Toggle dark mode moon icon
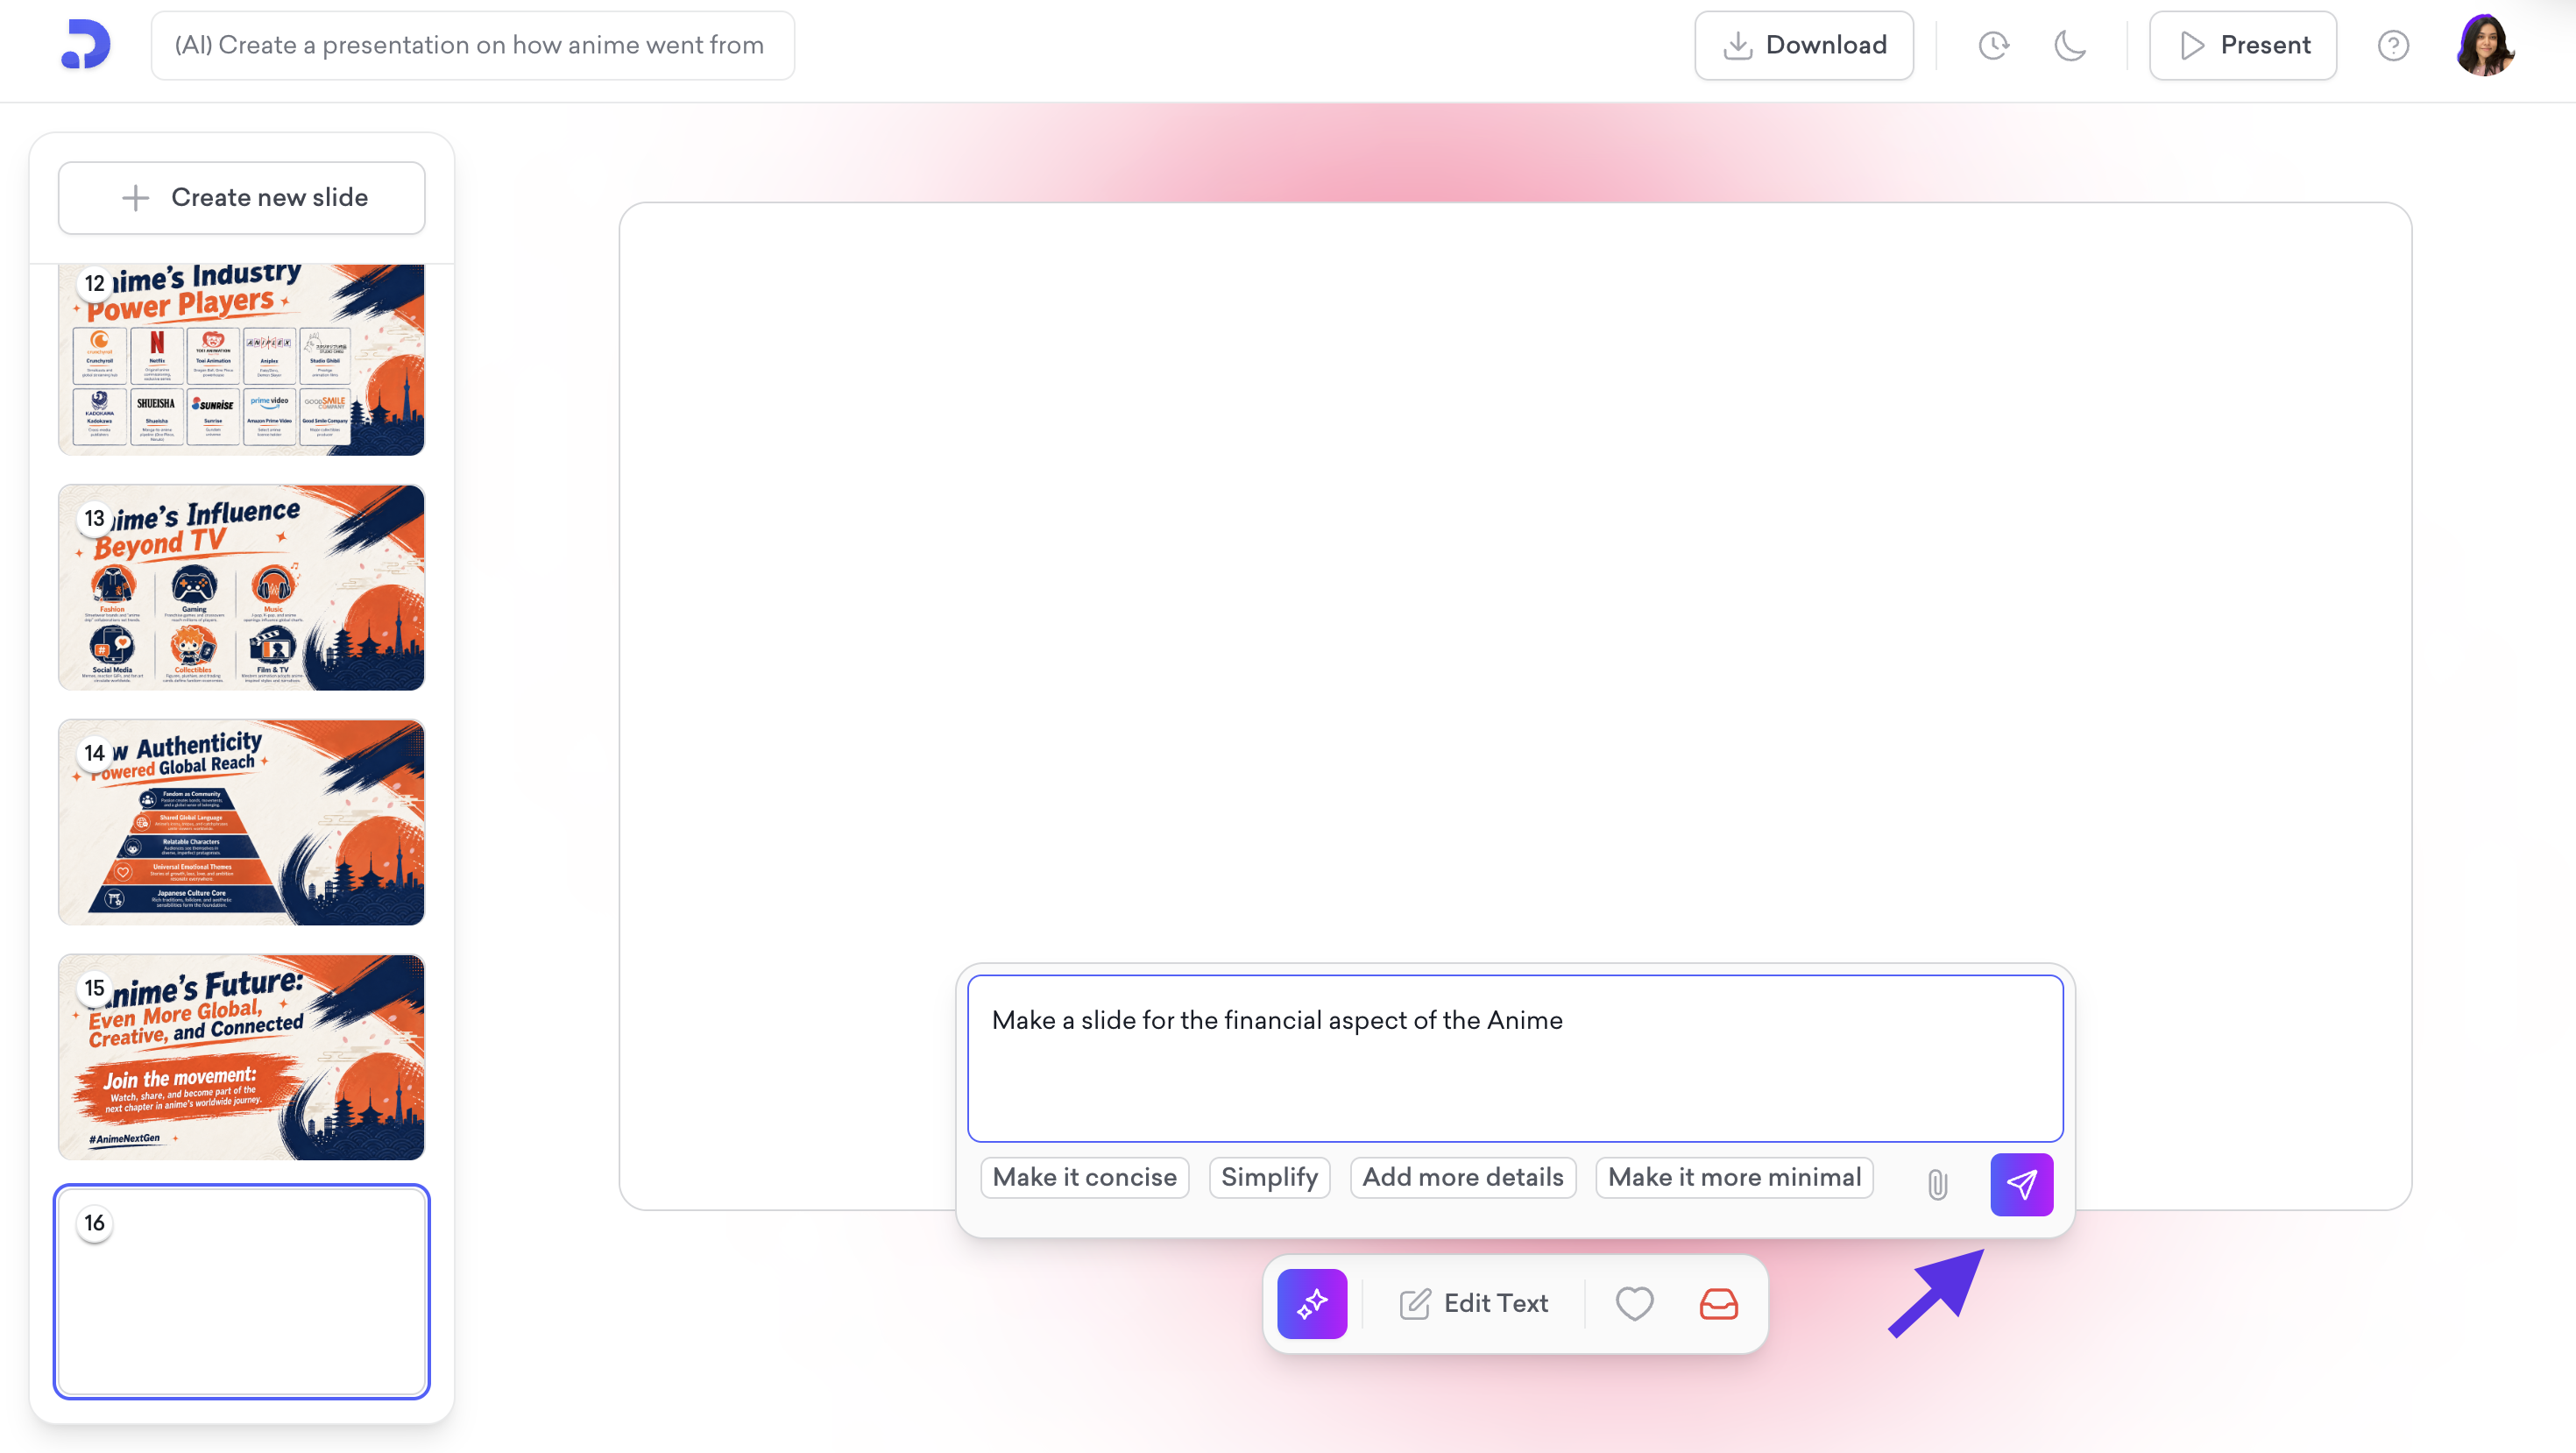Image resolution: width=2576 pixels, height=1453 pixels. coord(2069,45)
